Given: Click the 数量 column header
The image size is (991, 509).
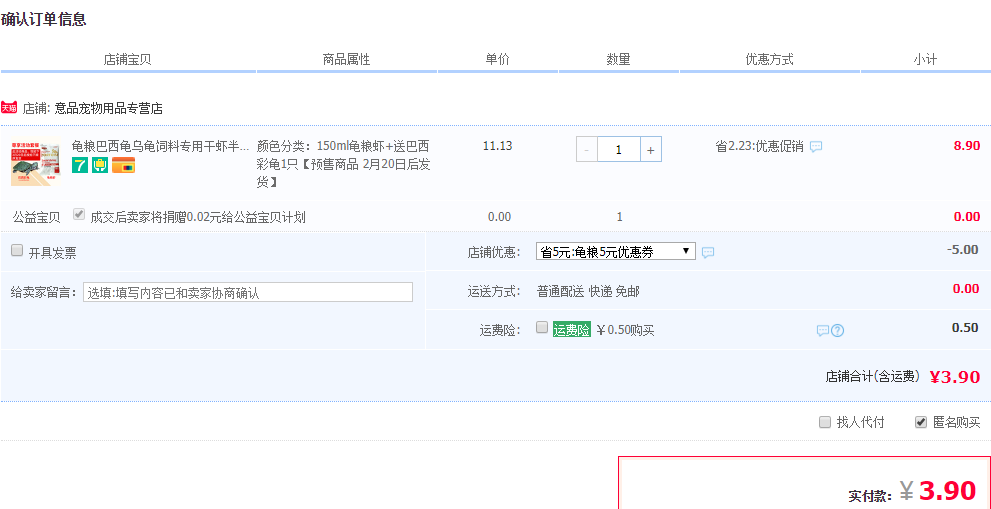Looking at the screenshot, I should (x=619, y=60).
